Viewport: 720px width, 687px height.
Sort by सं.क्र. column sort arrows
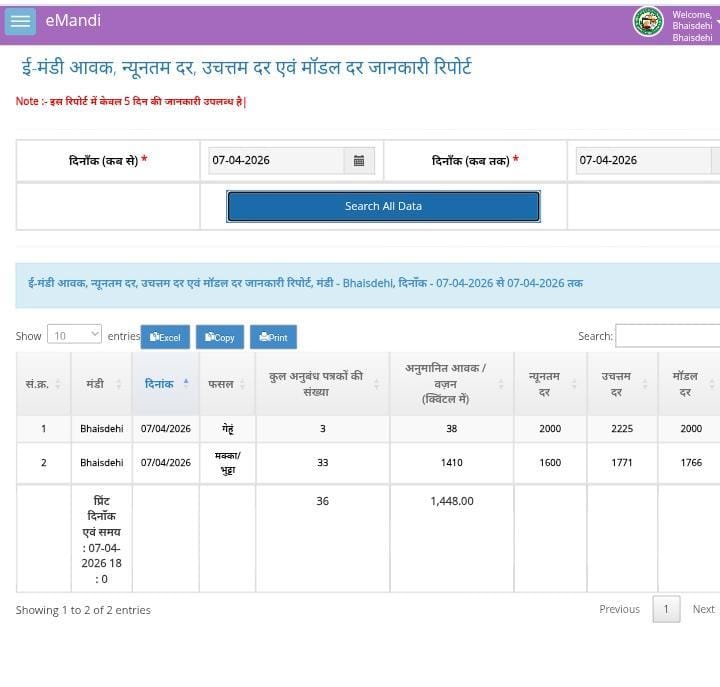point(57,384)
